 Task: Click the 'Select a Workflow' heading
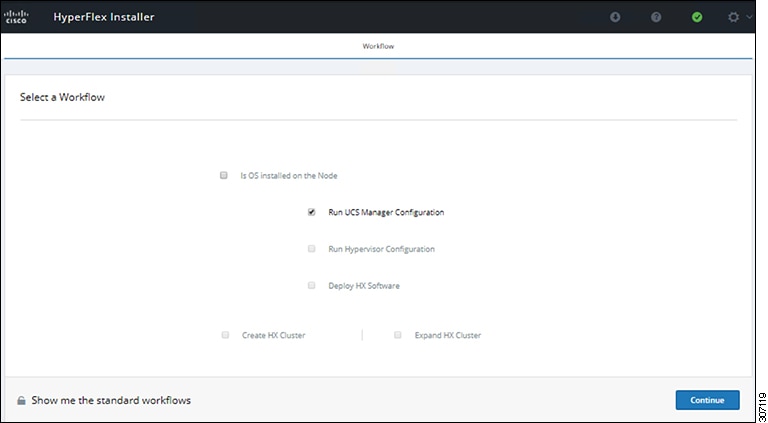pos(62,98)
